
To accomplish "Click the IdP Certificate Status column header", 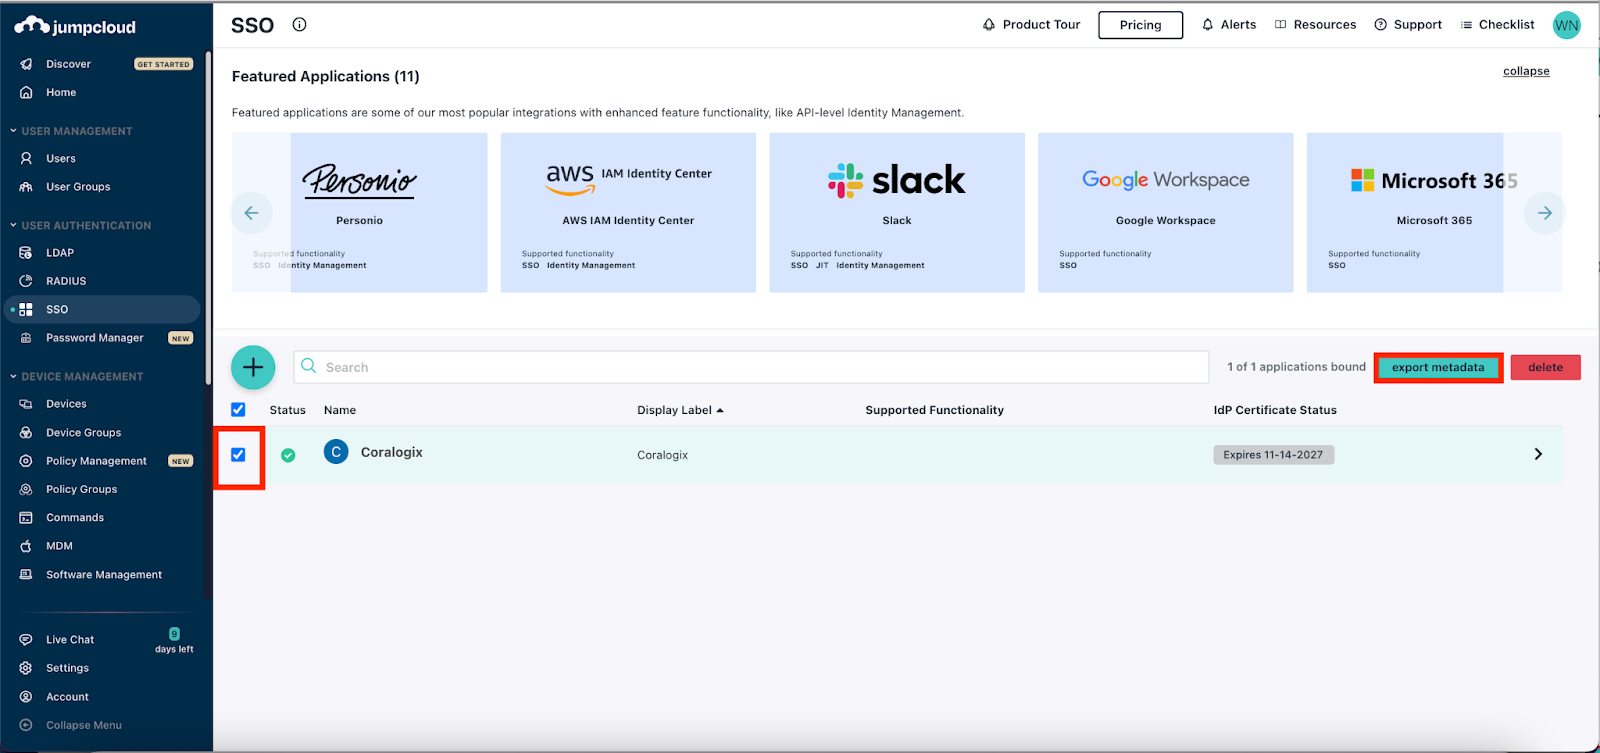I will click(1275, 410).
